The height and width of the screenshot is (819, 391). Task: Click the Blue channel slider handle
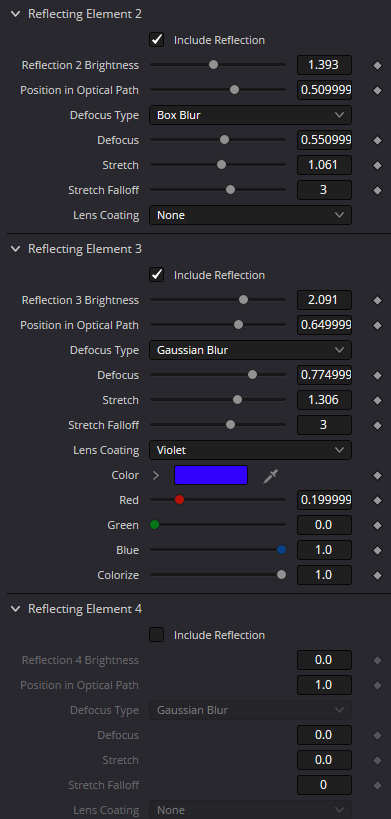[x=282, y=549]
